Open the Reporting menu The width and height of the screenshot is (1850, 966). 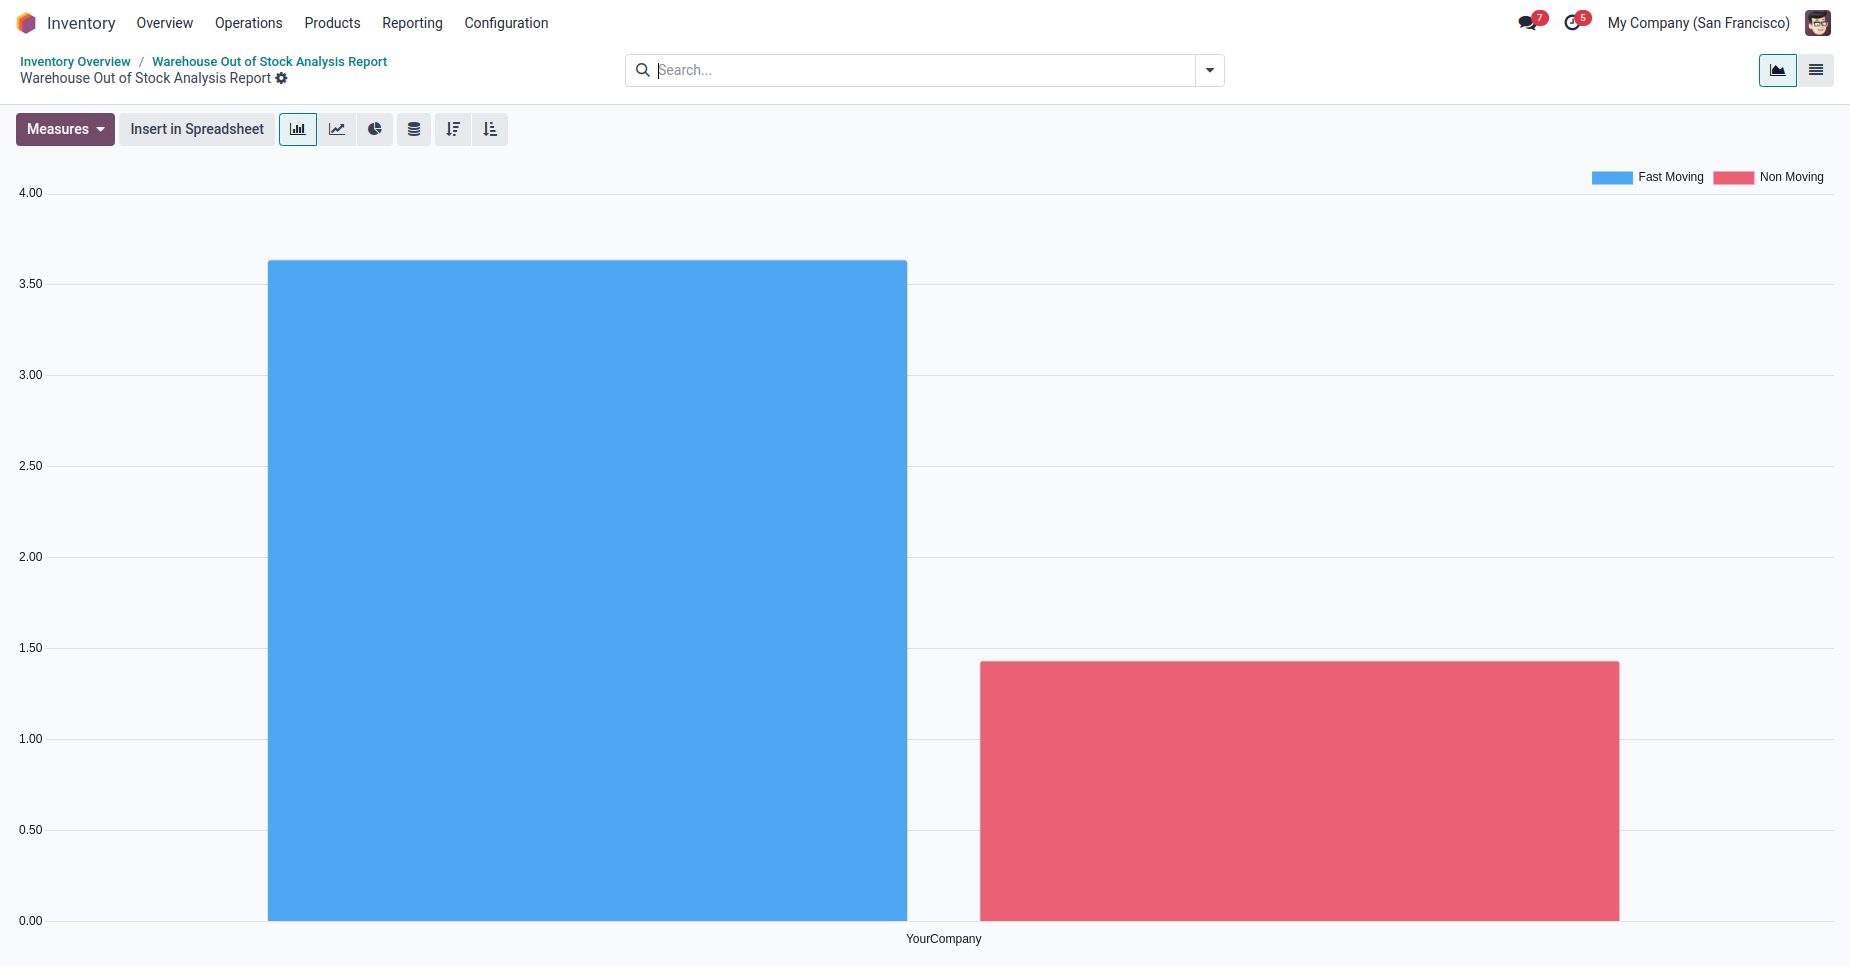coord(412,23)
